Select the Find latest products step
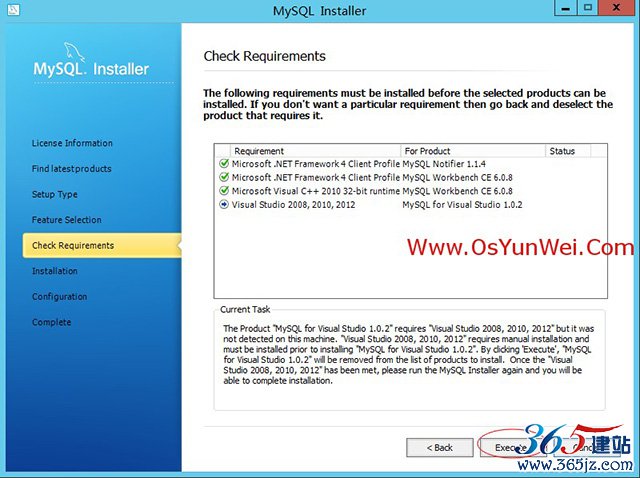Screen dimensions: 640x478 tap(71, 169)
